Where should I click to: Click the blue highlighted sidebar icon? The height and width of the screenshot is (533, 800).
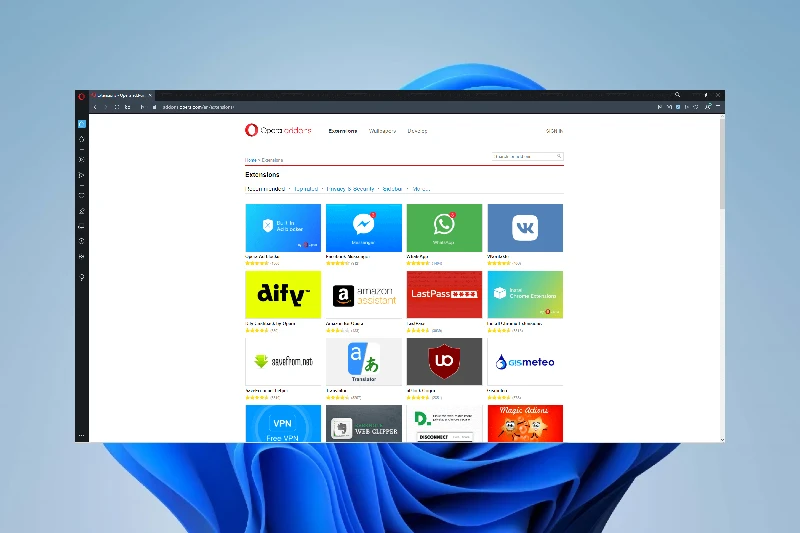[x=82, y=124]
